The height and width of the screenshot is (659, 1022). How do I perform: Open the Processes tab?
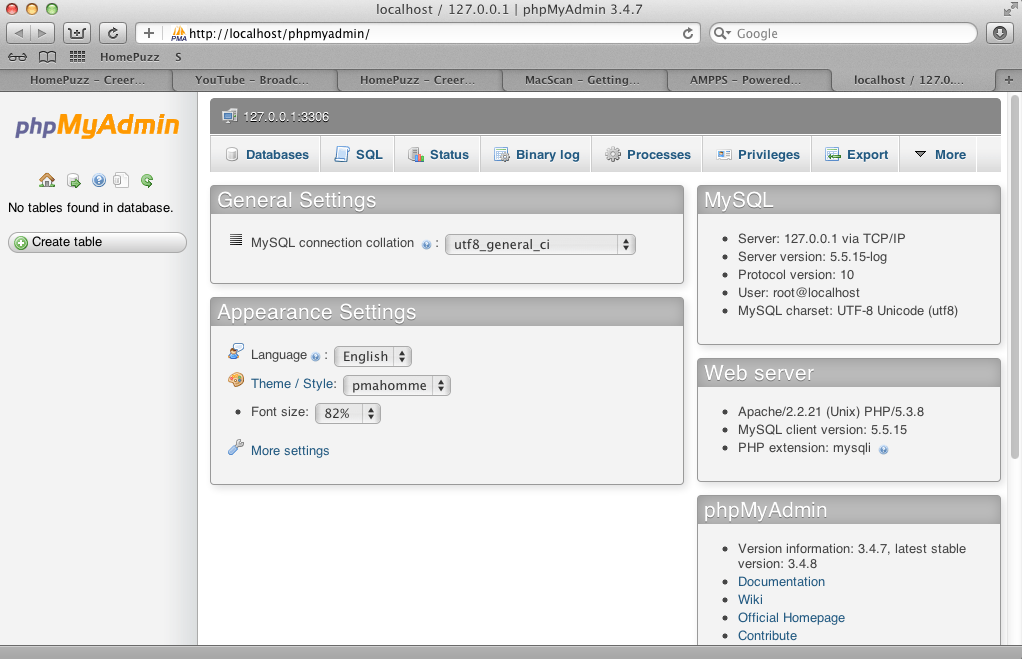point(647,154)
